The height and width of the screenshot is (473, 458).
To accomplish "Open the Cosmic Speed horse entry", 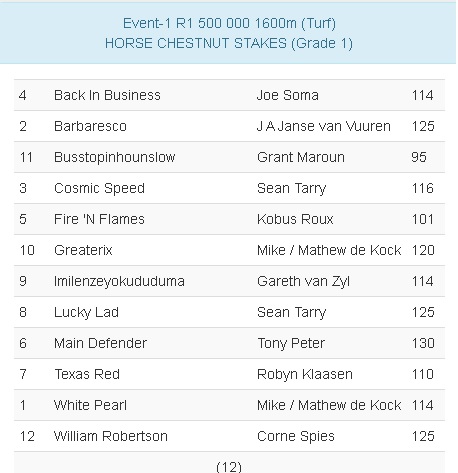I will coord(99,188).
